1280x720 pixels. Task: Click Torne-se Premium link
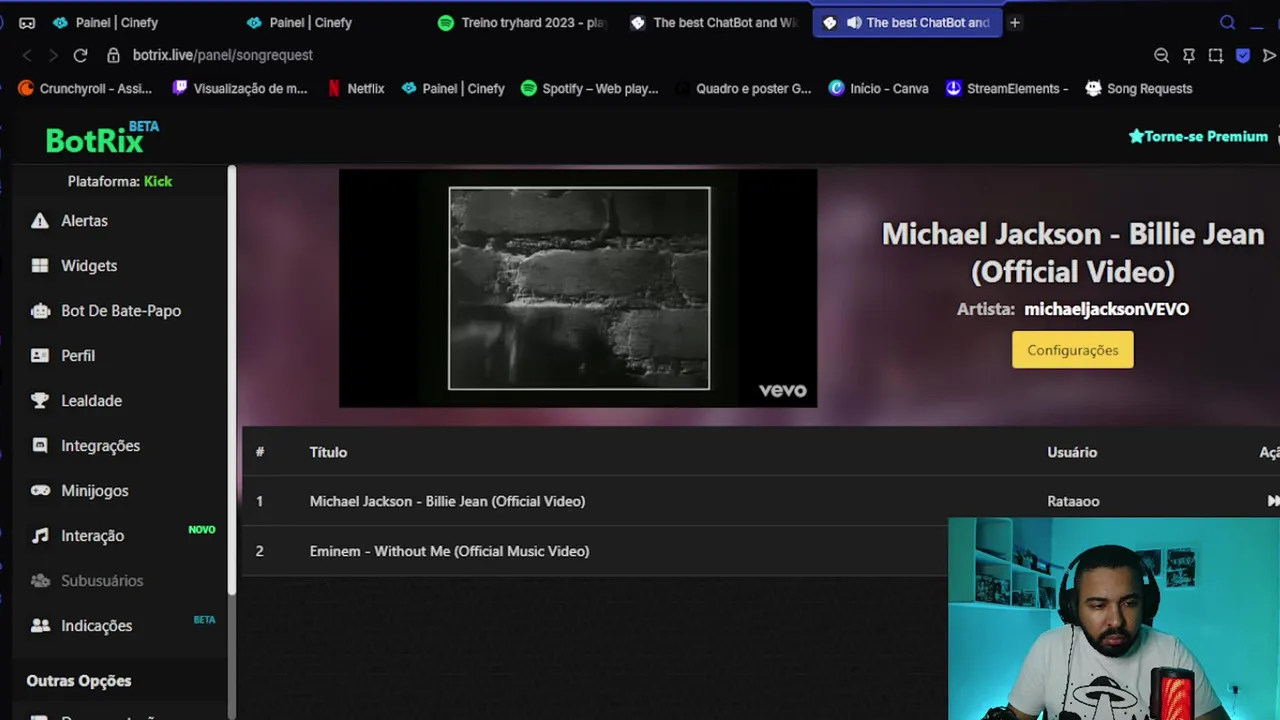(1198, 137)
